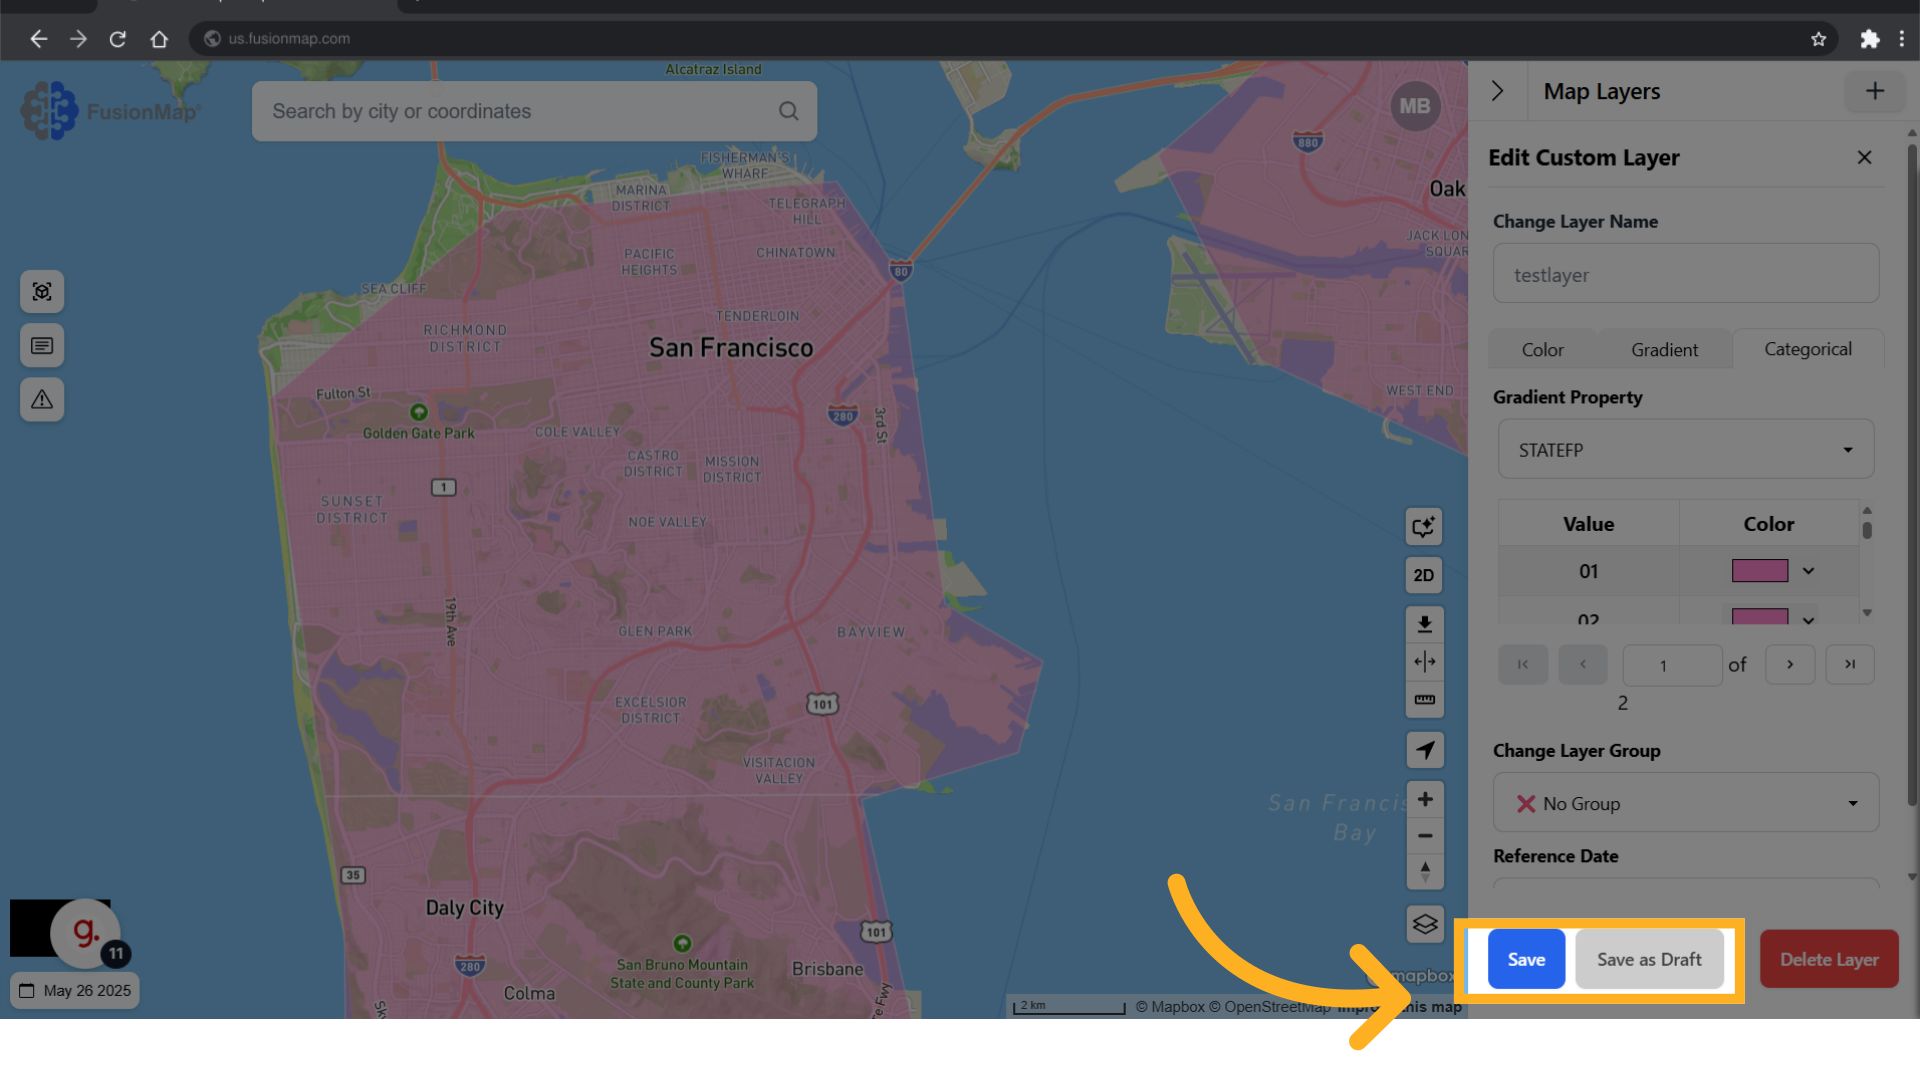The width and height of the screenshot is (1920, 1080).
Task: Activate the screenshot capture tool
Action: (x=42, y=292)
